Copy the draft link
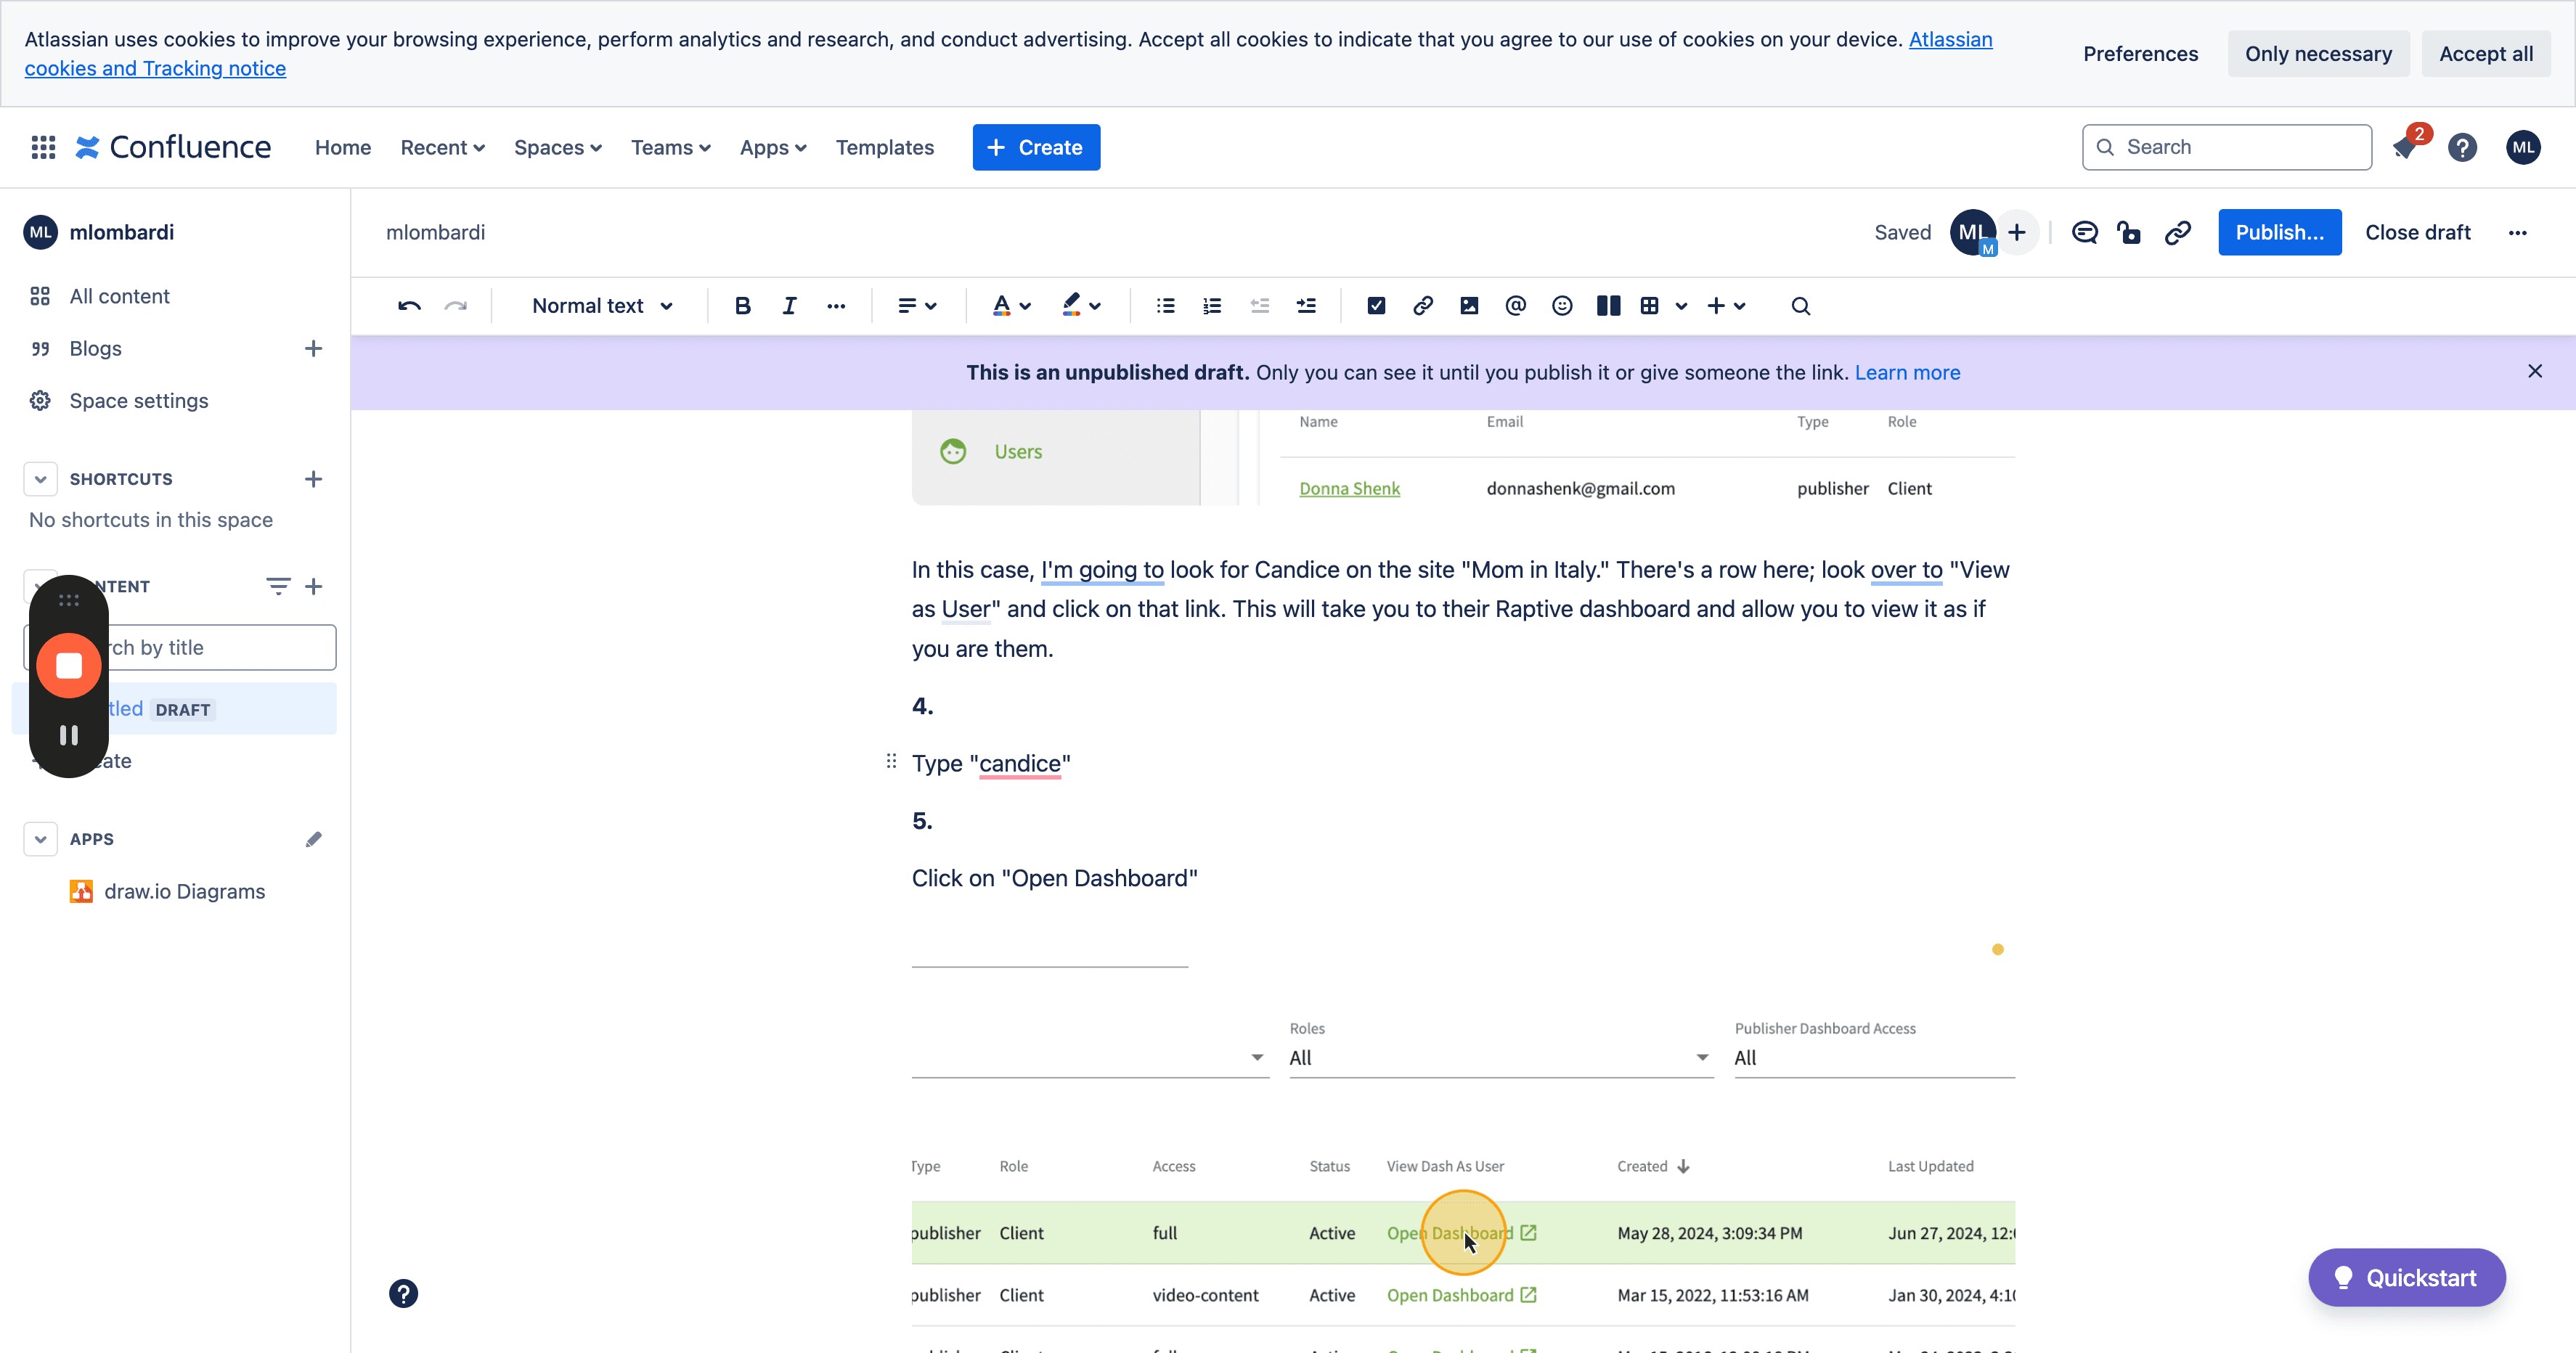Image resolution: width=2576 pixels, height=1353 pixels. (x=2178, y=233)
